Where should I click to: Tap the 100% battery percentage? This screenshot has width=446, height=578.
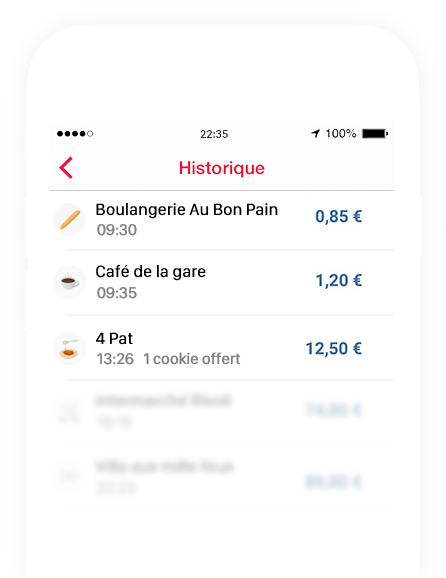341,133
